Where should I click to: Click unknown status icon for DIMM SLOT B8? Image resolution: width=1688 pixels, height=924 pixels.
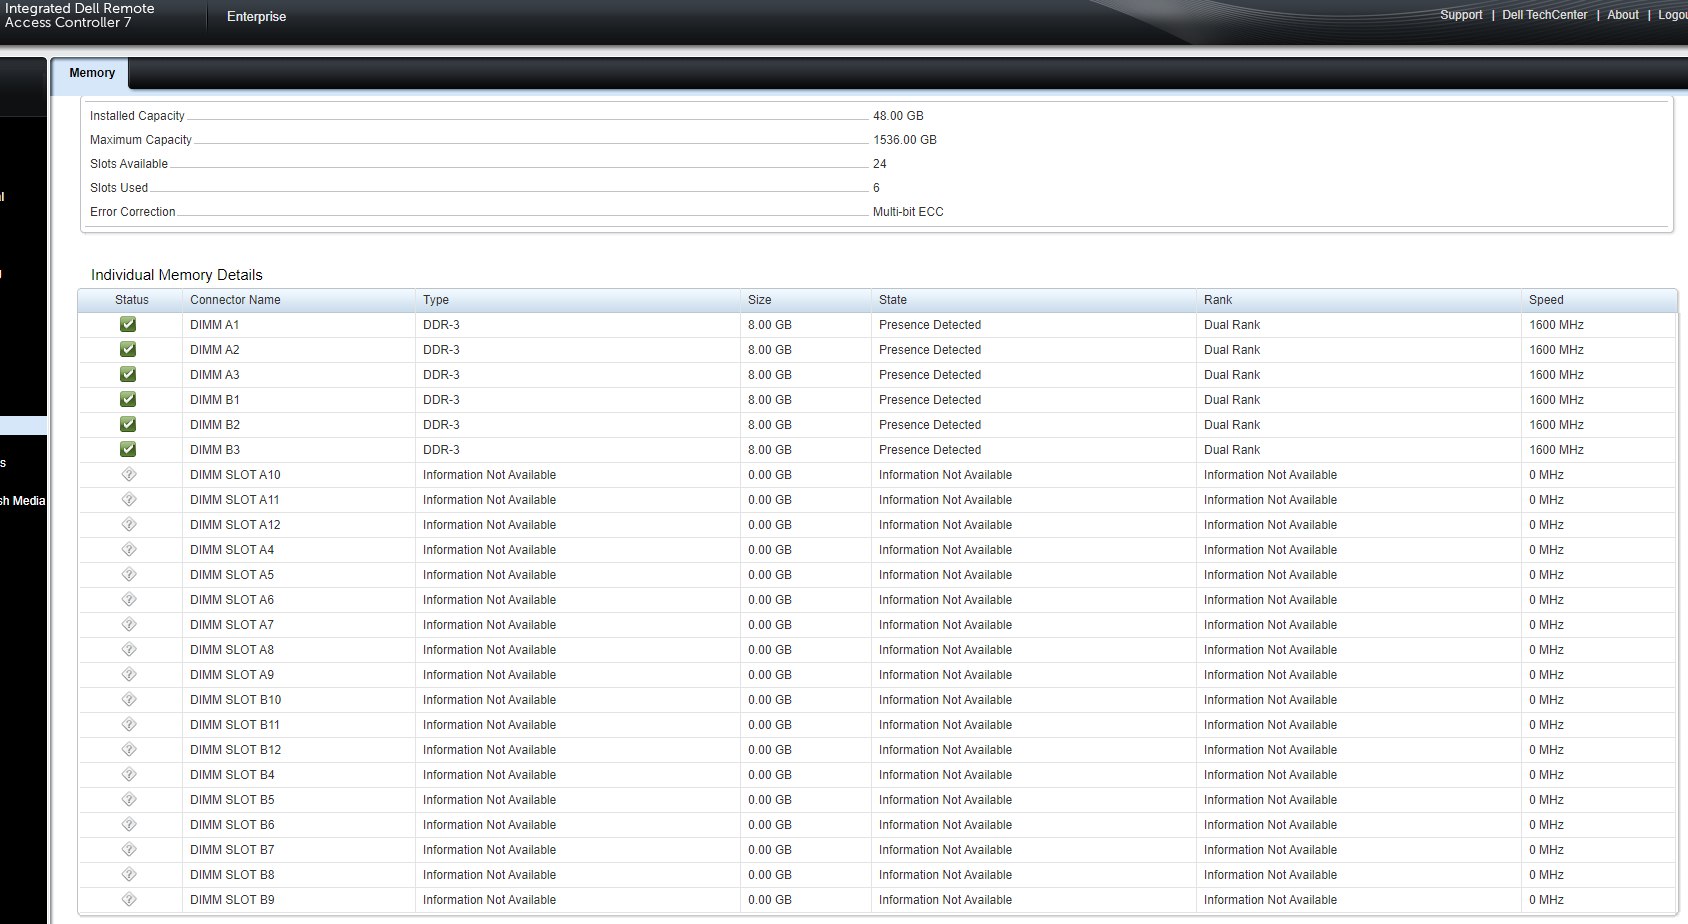click(x=128, y=874)
